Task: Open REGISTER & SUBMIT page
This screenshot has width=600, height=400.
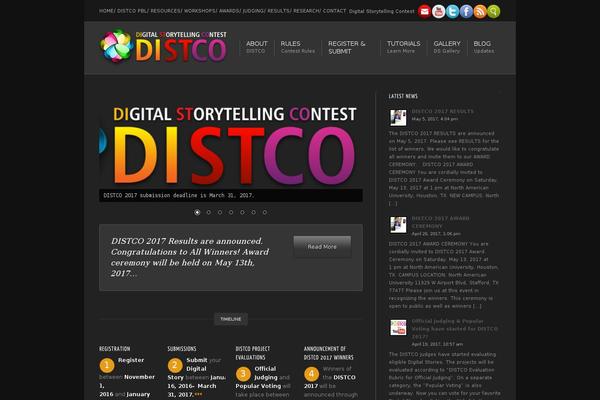Action: 347,47
